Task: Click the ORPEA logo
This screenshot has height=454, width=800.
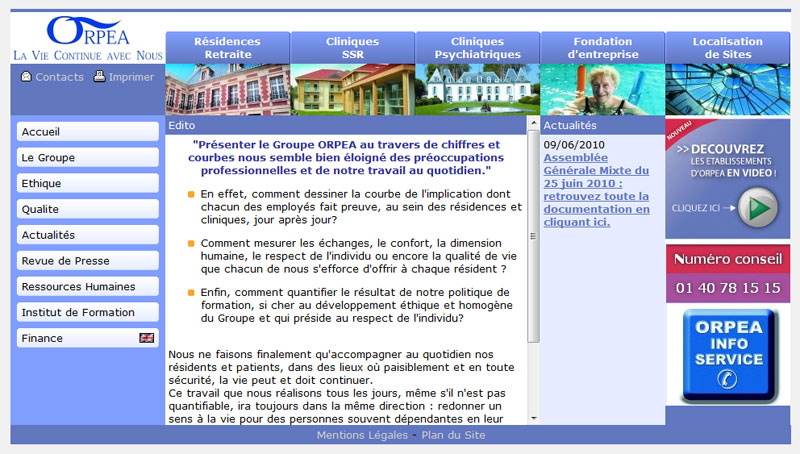Action: click(x=87, y=30)
